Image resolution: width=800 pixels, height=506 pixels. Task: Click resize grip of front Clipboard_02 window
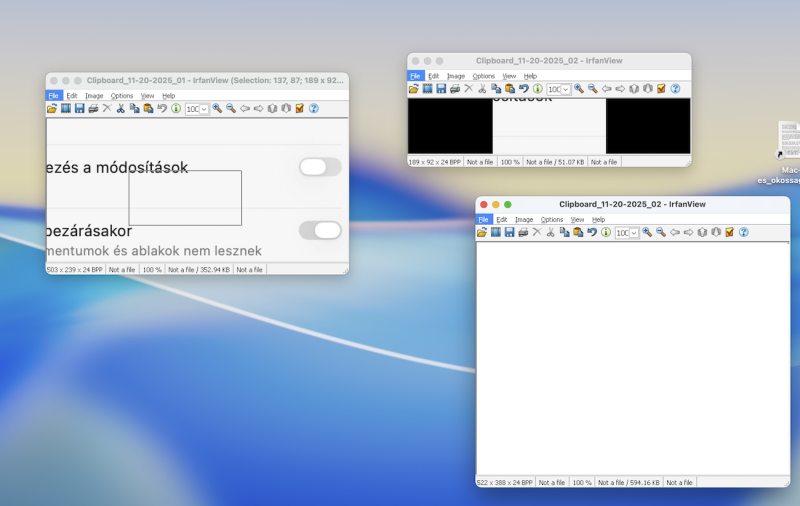(x=786, y=483)
